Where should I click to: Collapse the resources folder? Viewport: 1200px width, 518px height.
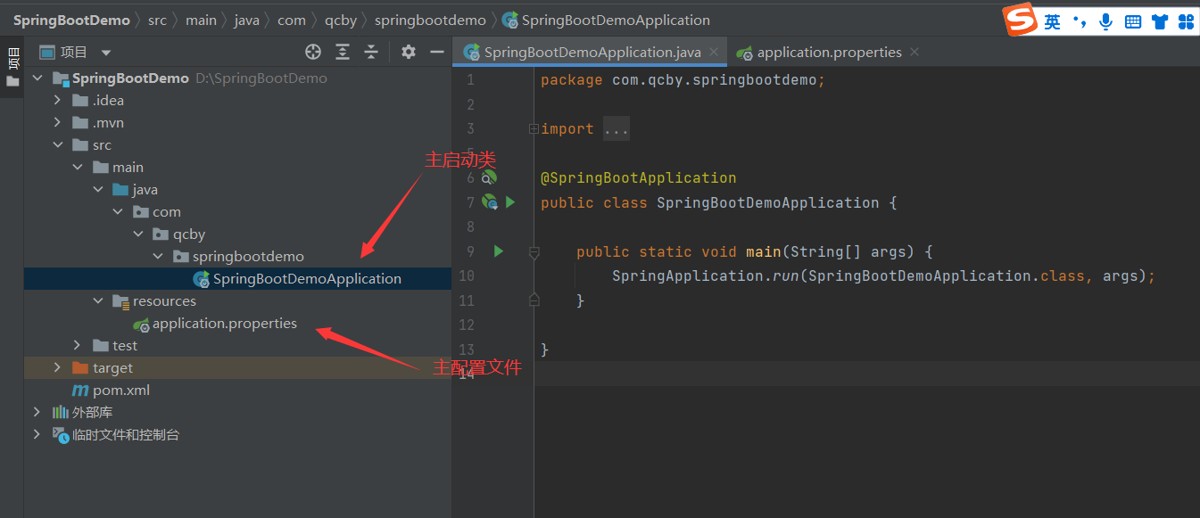coord(97,301)
